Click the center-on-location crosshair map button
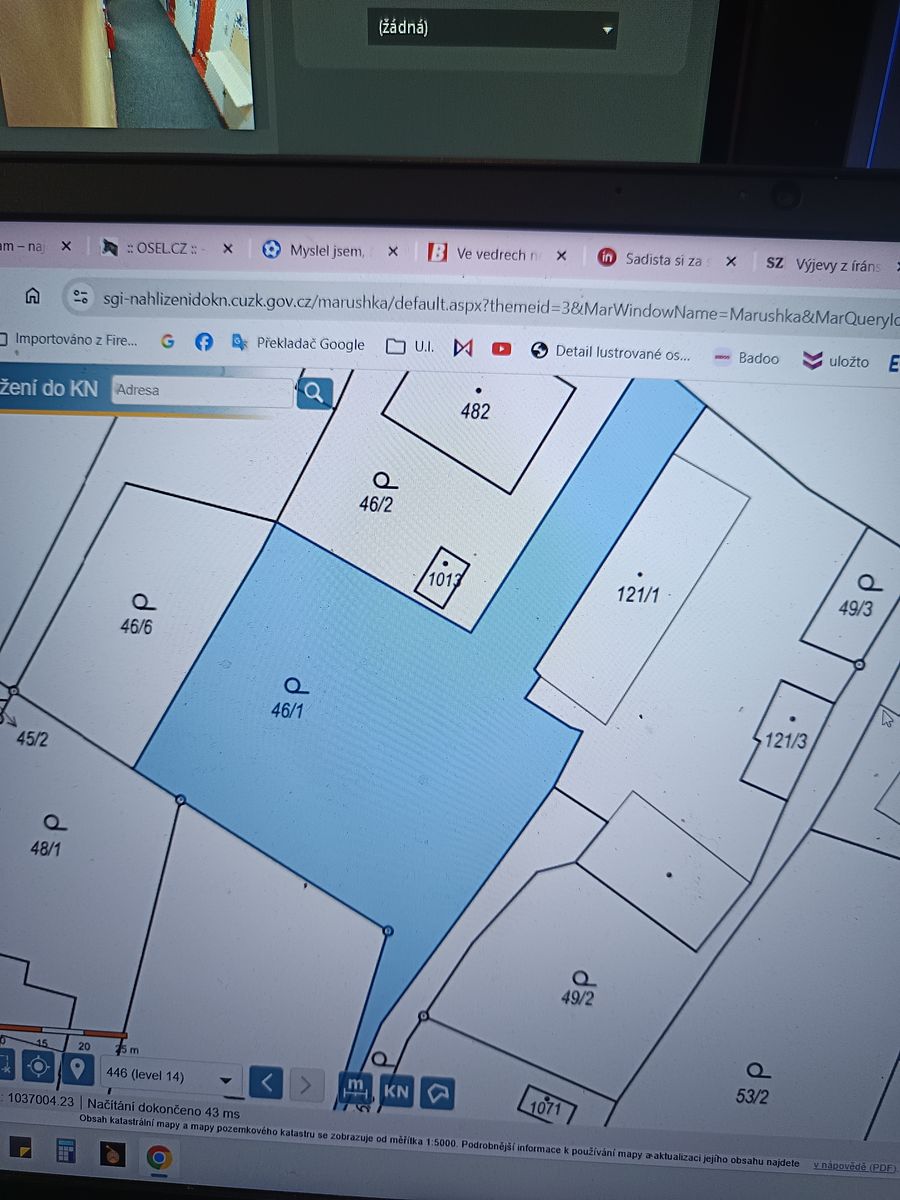 38,1066
